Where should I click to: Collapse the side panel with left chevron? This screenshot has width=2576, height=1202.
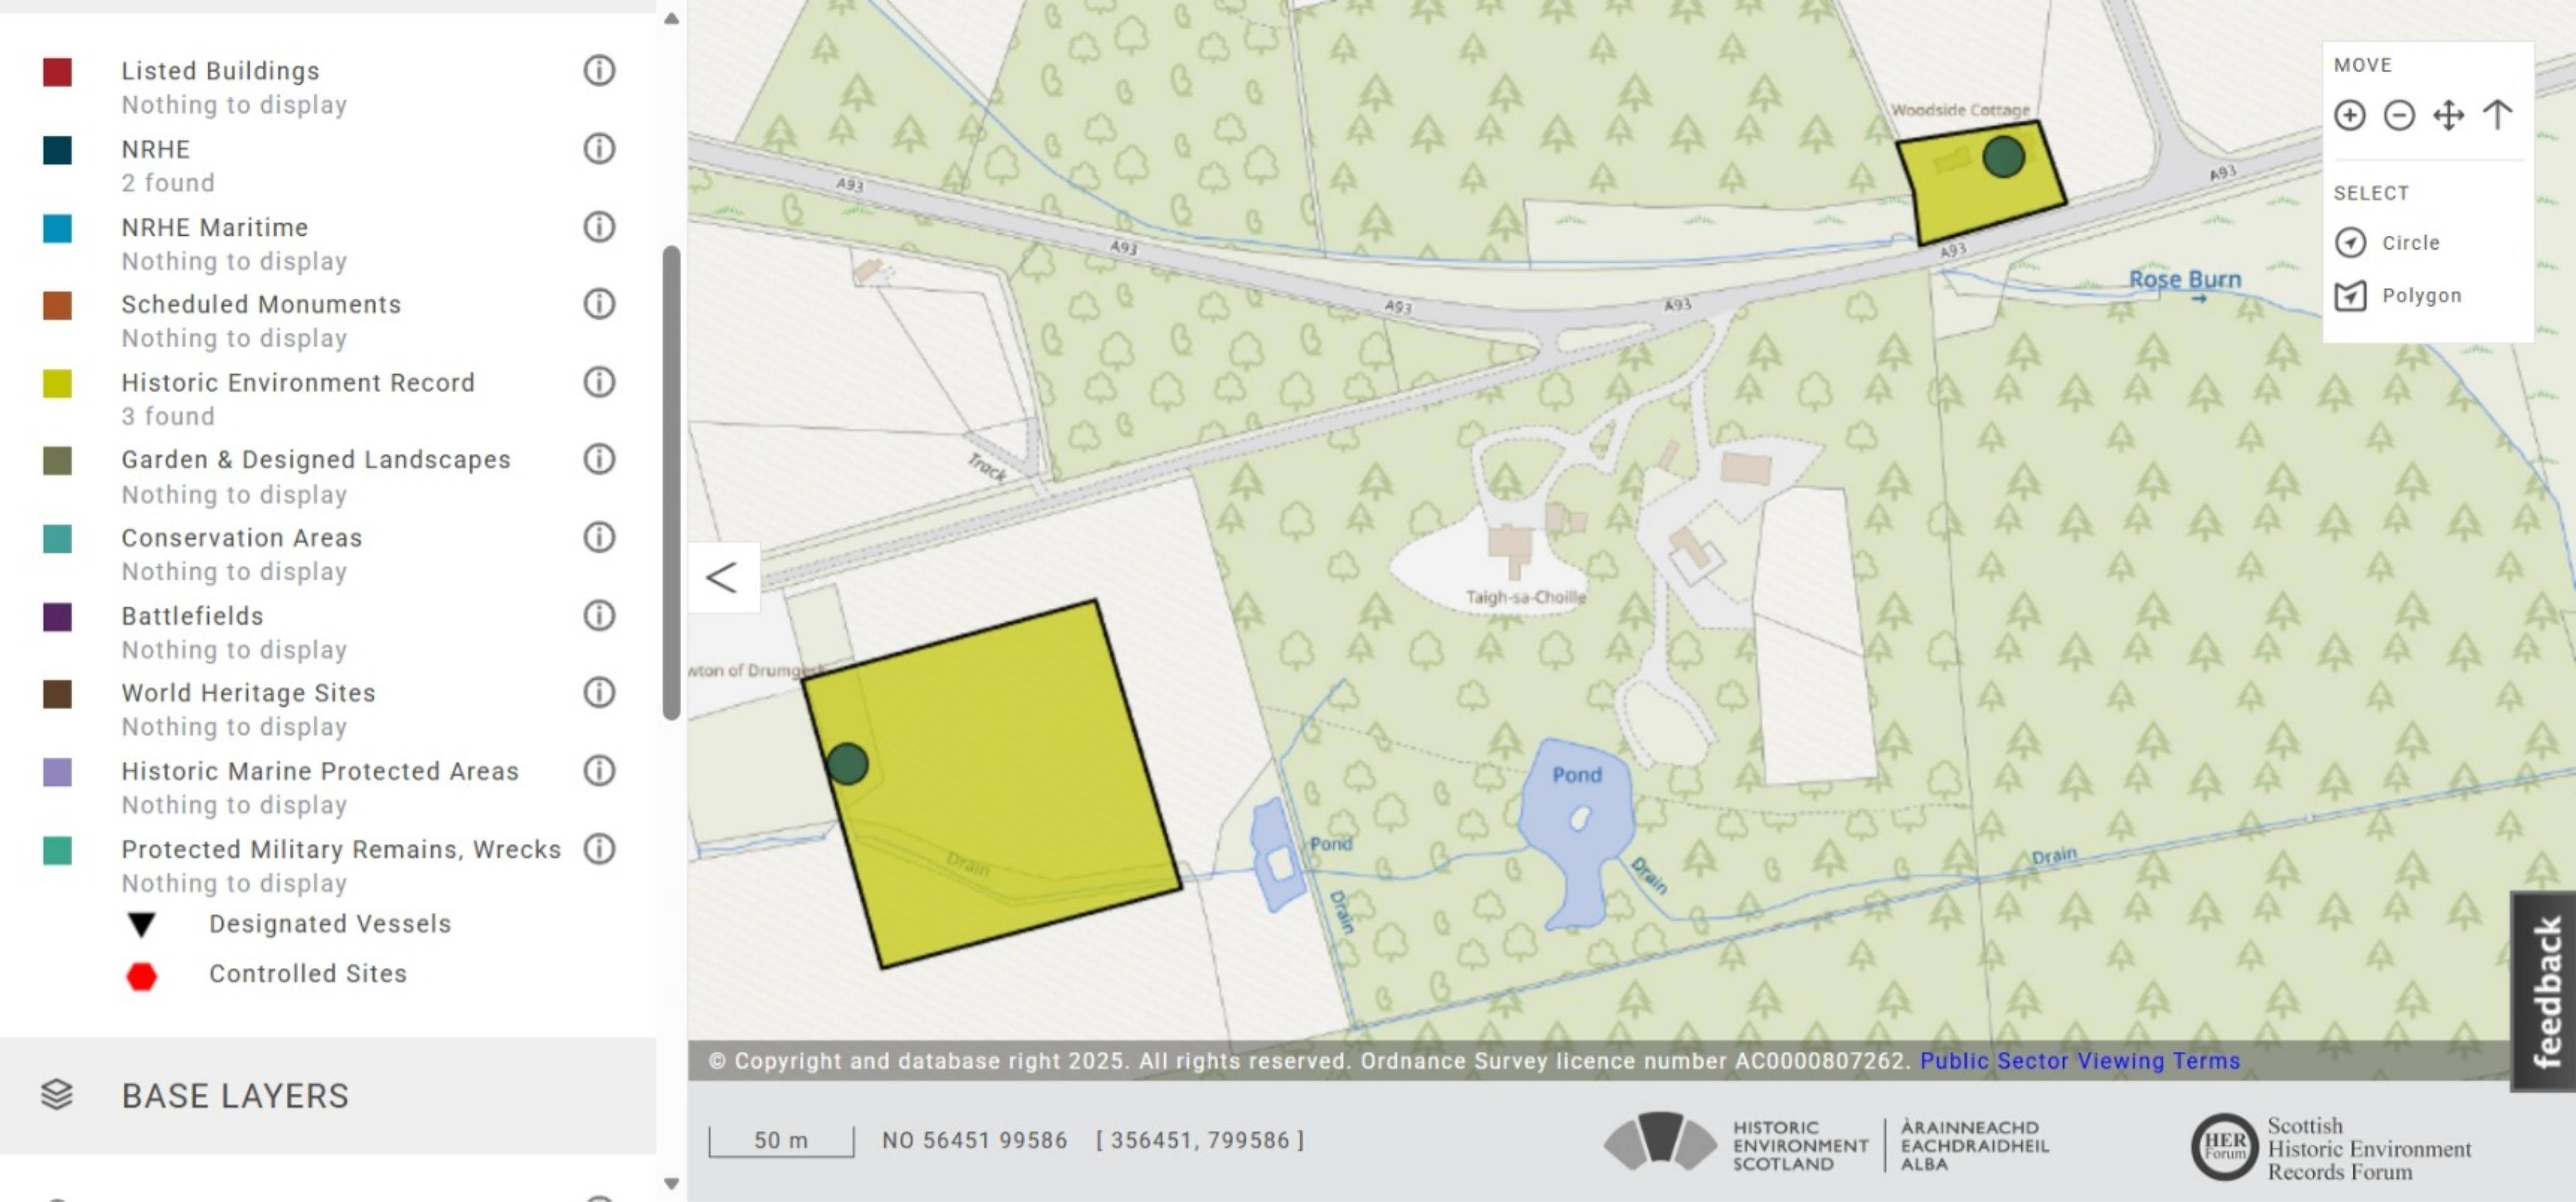click(x=722, y=577)
